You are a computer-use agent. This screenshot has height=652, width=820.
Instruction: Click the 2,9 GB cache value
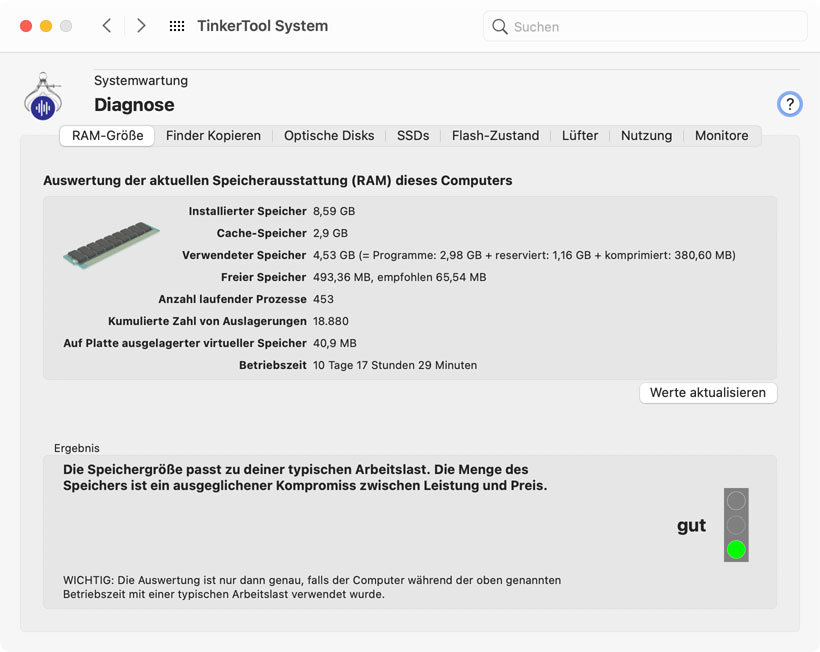(x=330, y=233)
